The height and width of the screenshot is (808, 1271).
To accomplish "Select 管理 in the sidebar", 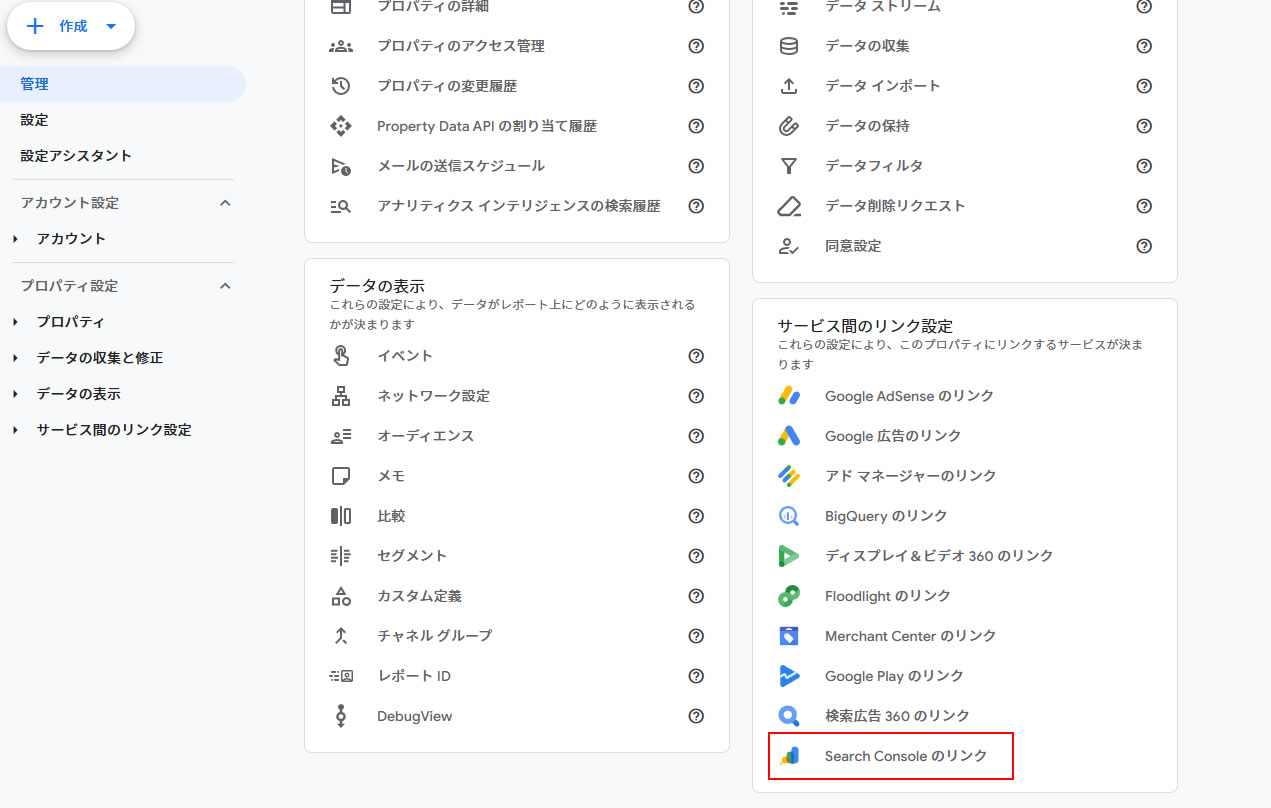I will point(34,83).
